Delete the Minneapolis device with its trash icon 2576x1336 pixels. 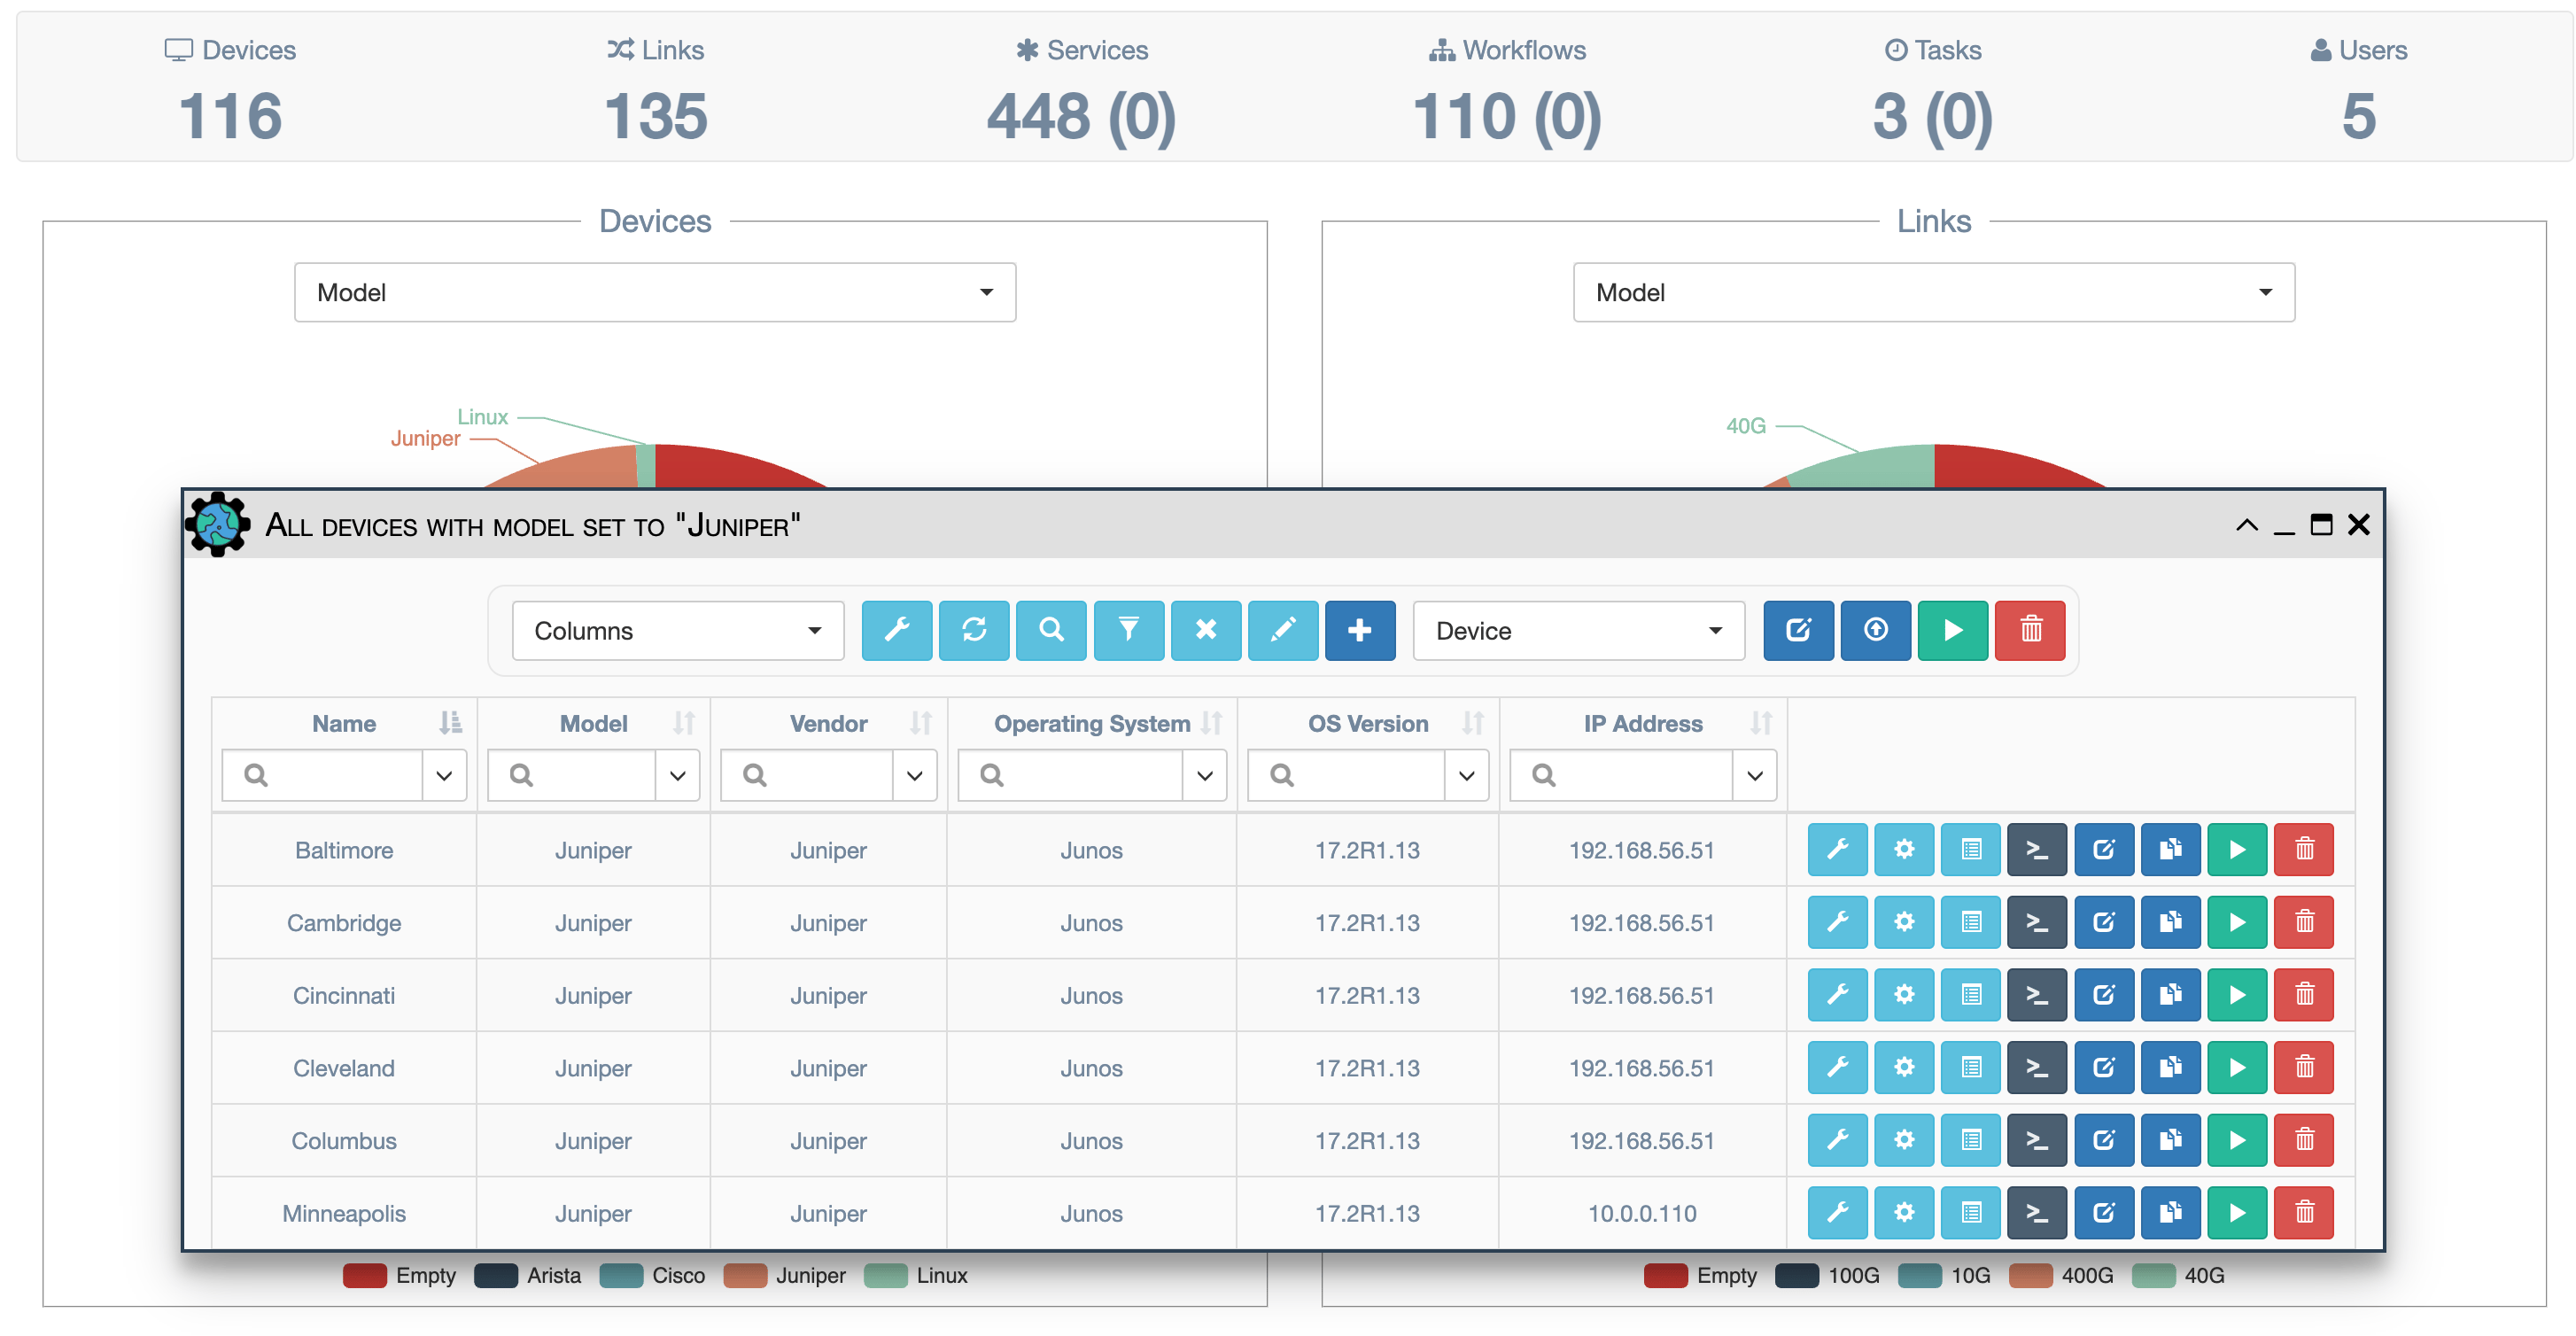point(2304,1213)
